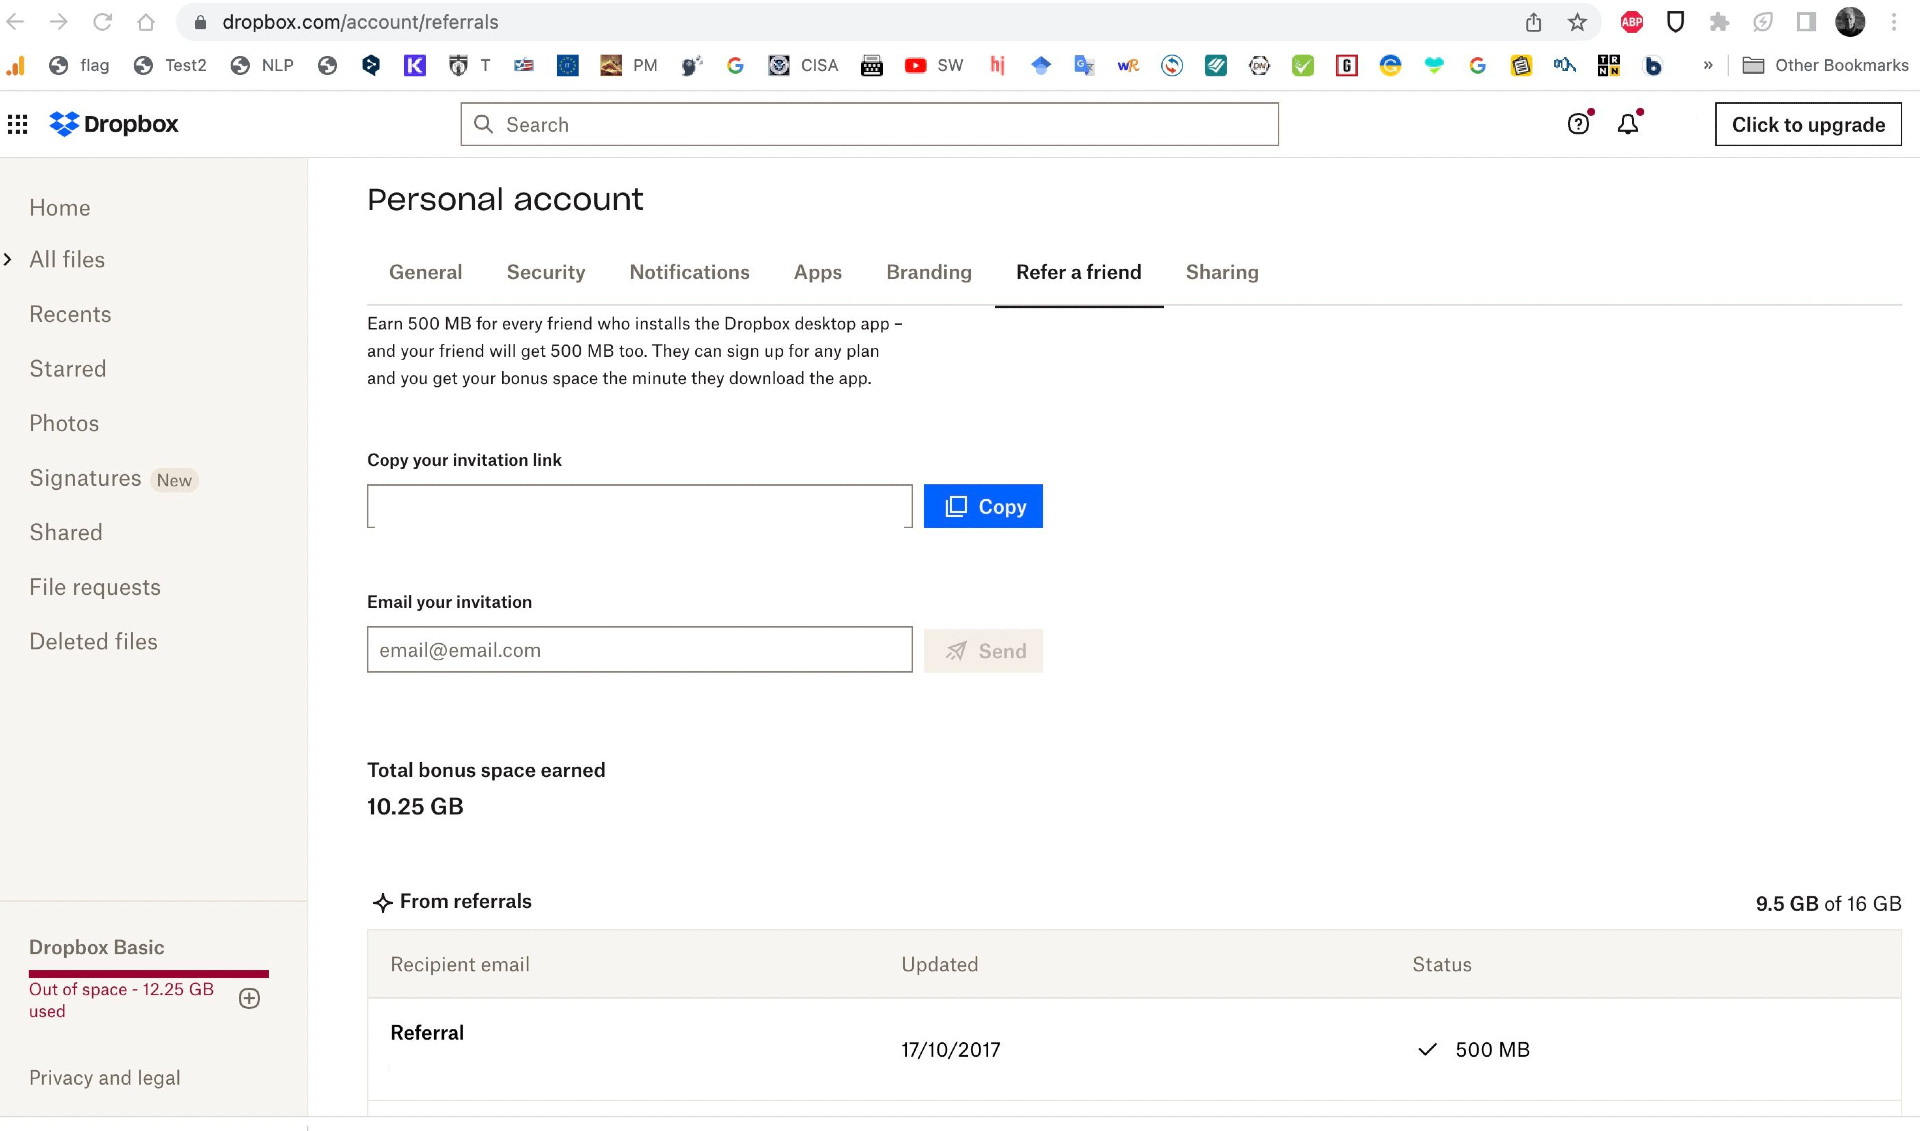Copy the invitation link

(983, 506)
